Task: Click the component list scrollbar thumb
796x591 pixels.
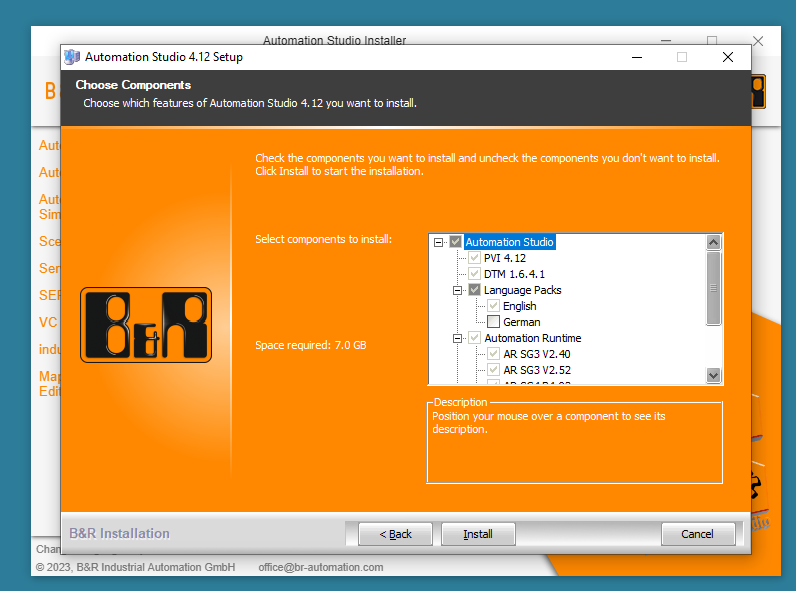Action: coord(713,288)
